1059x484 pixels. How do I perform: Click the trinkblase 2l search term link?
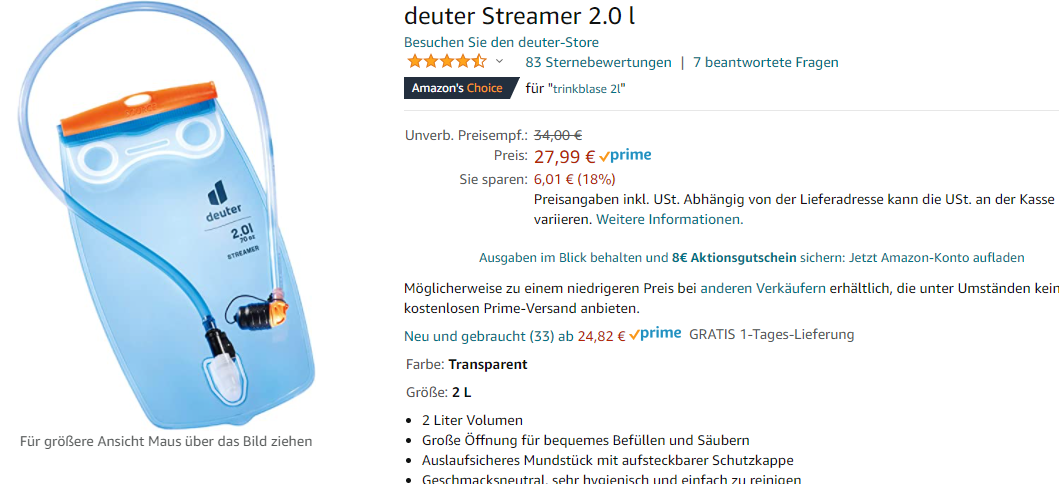click(x=586, y=89)
